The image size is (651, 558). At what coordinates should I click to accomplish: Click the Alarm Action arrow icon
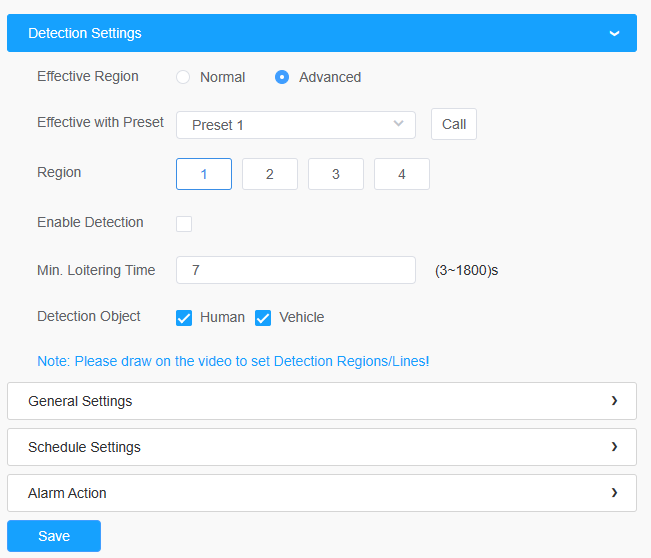pos(614,493)
